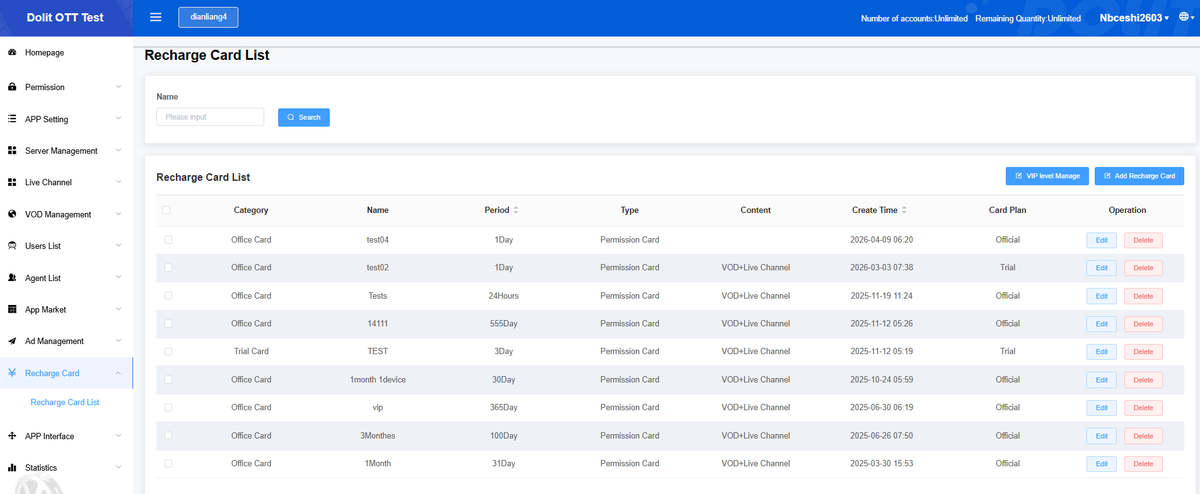The width and height of the screenshot is (1200, 494).
Task: Click the Users List icon
Action: pyautogui.click(x=12, y=246)
